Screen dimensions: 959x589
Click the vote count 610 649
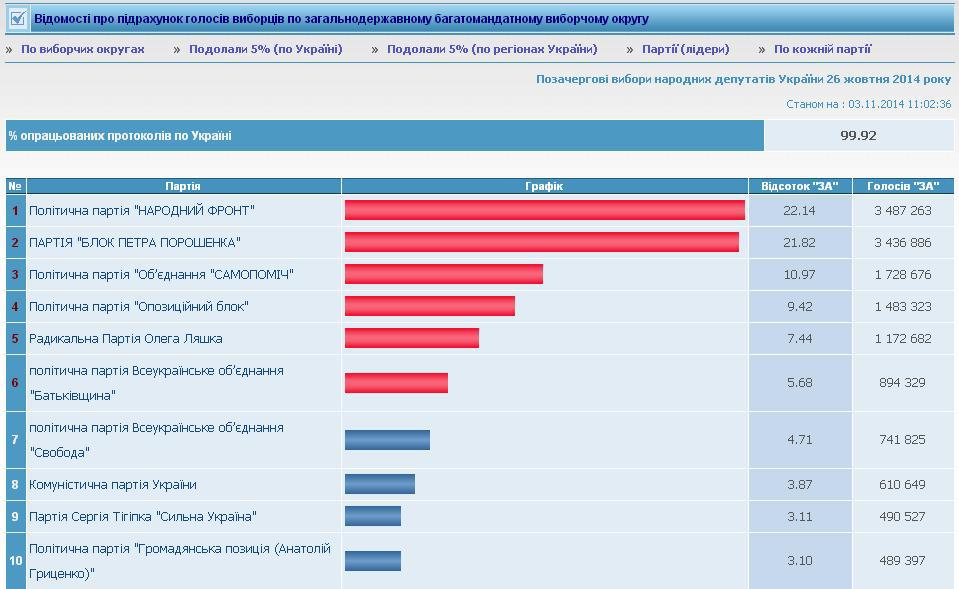click(x=903, y=484)
